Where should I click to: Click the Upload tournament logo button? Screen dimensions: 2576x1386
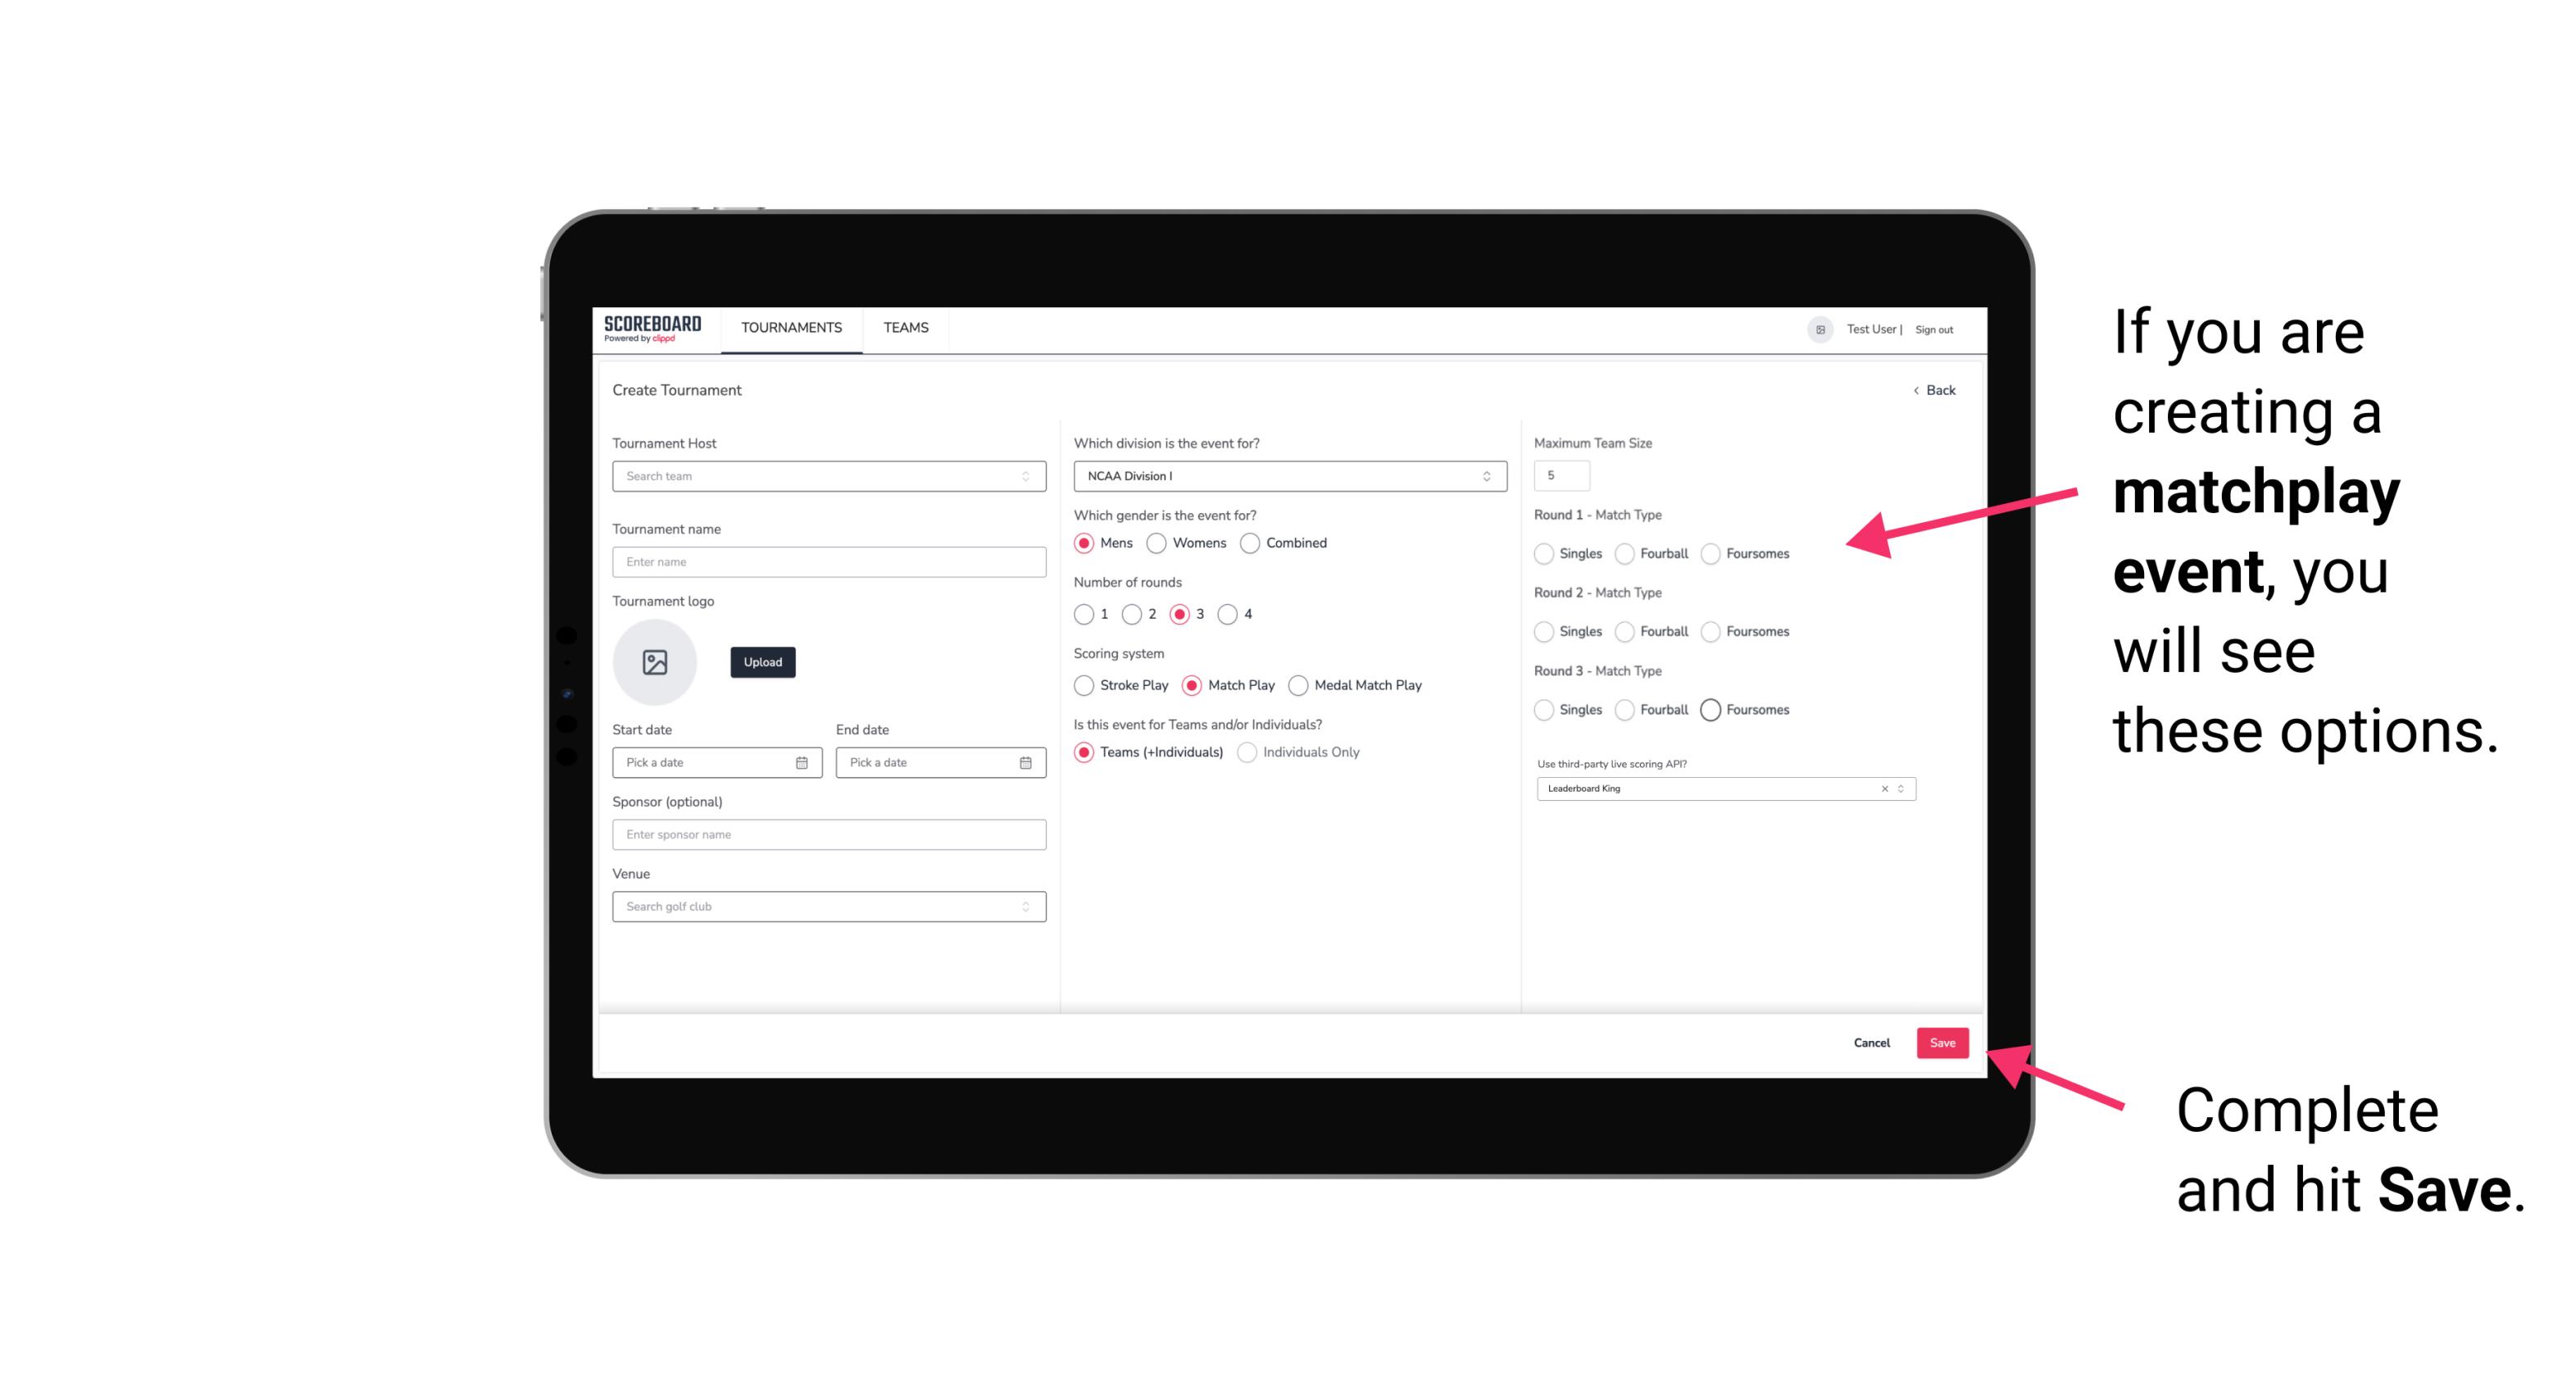(x=762, y=662)
